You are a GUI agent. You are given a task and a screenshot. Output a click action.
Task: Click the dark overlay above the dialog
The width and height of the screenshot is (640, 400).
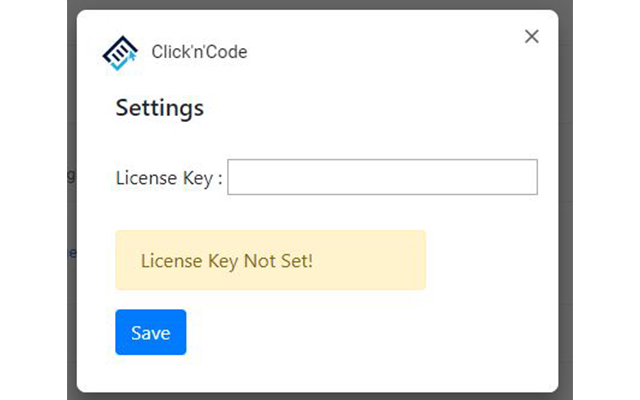[x=320, y=4]
